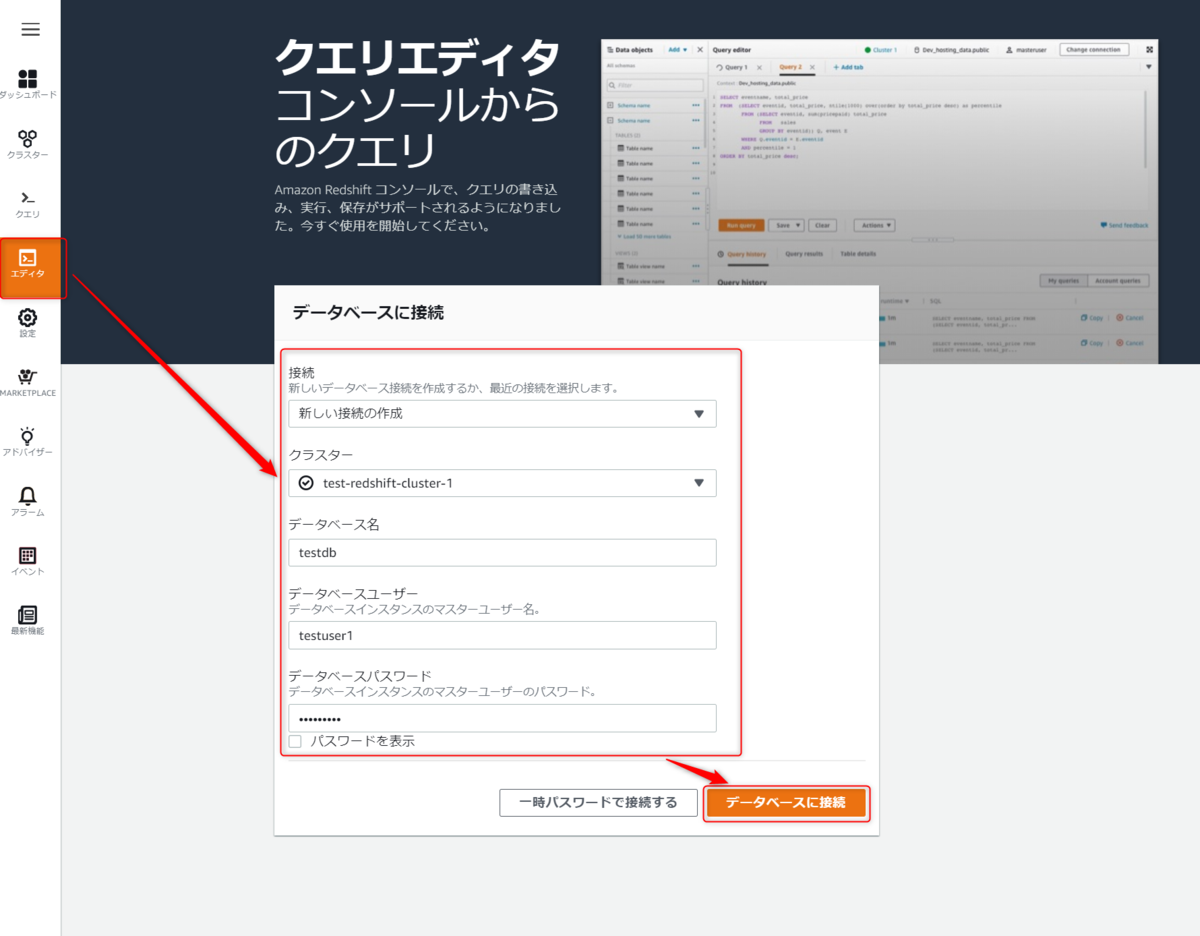Open the クエリ sidebar icon
Viewport: 1200px width, 936px height.
28,198
